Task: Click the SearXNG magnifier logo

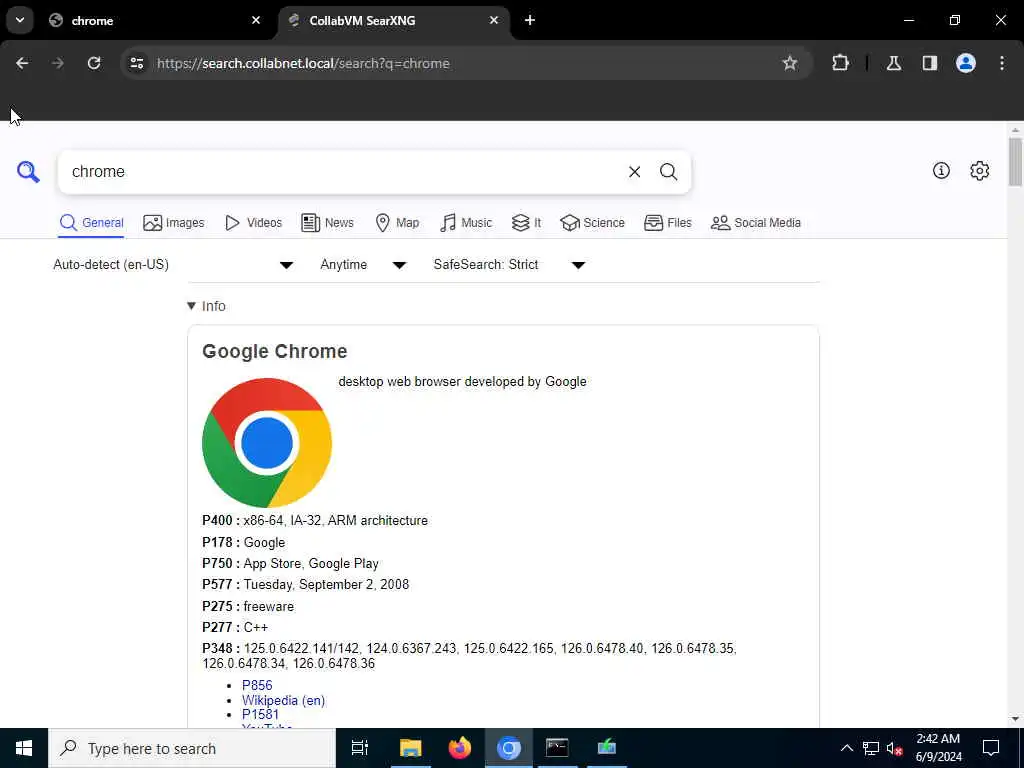Action: pos(28,172)
